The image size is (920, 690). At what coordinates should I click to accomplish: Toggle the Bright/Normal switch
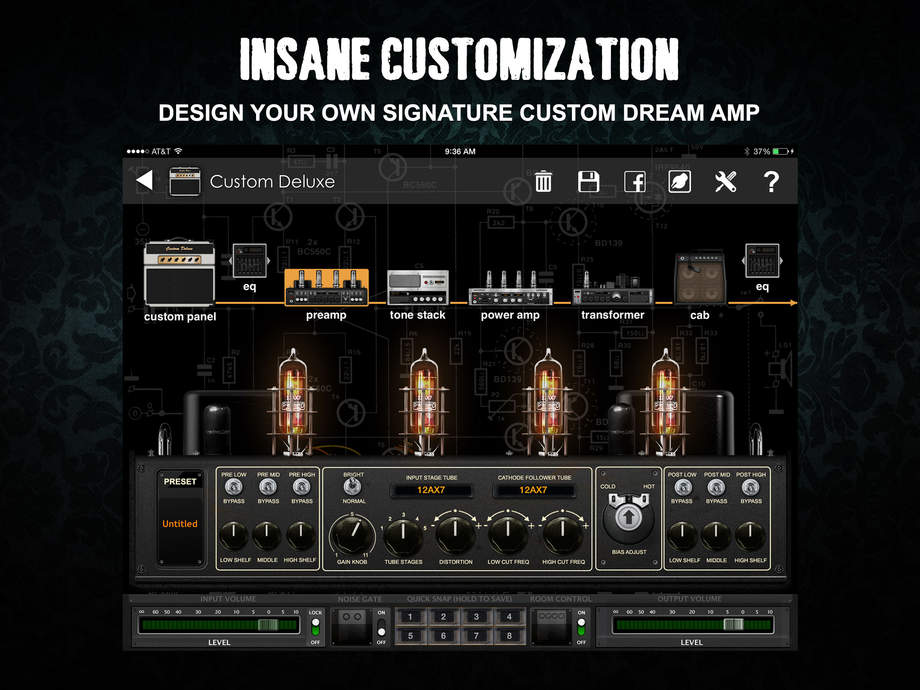coord(353,487)
